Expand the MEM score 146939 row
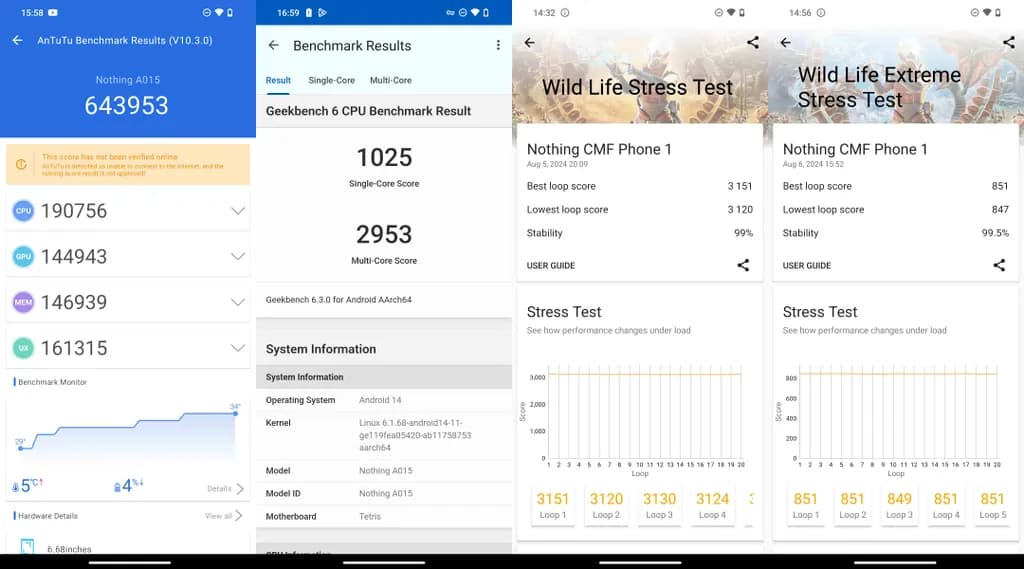1024x569 pixels. tap(237, 302)
